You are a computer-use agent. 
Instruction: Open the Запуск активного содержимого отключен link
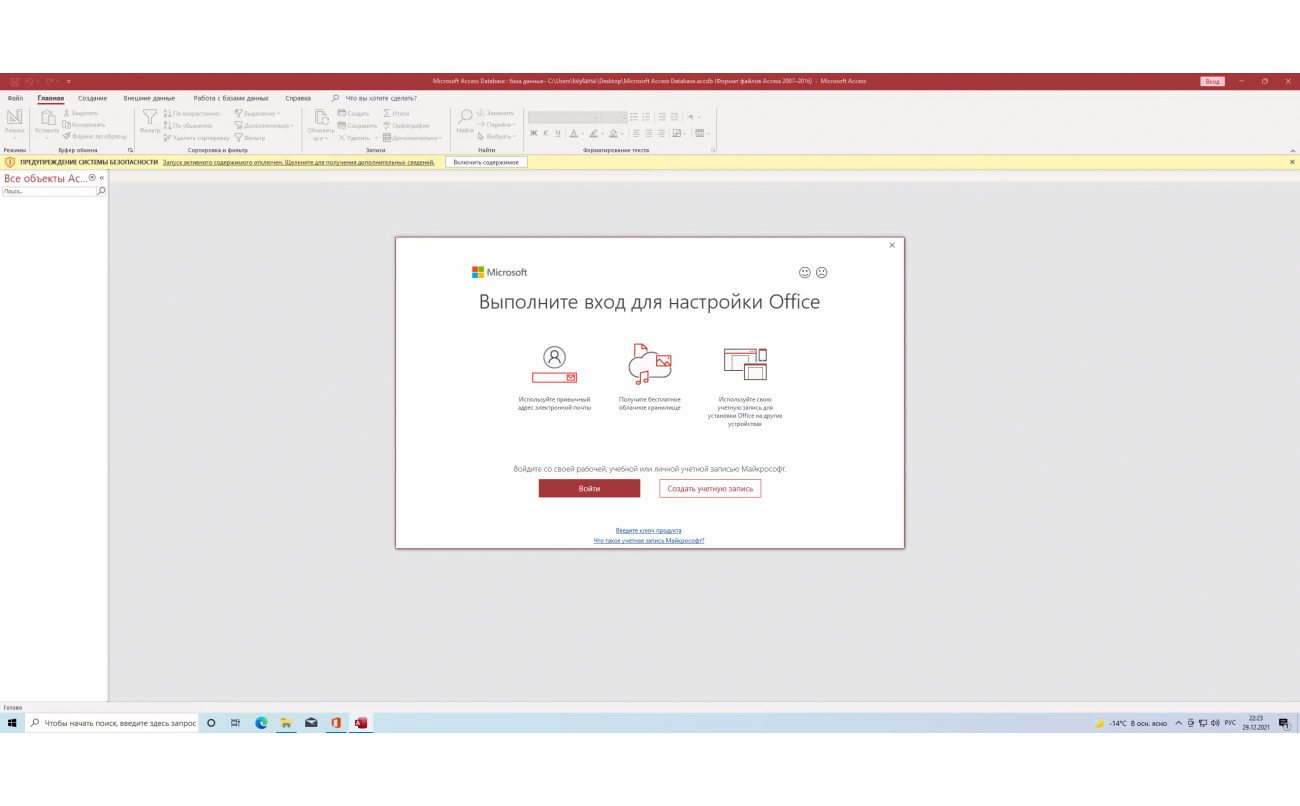[298, 162]
